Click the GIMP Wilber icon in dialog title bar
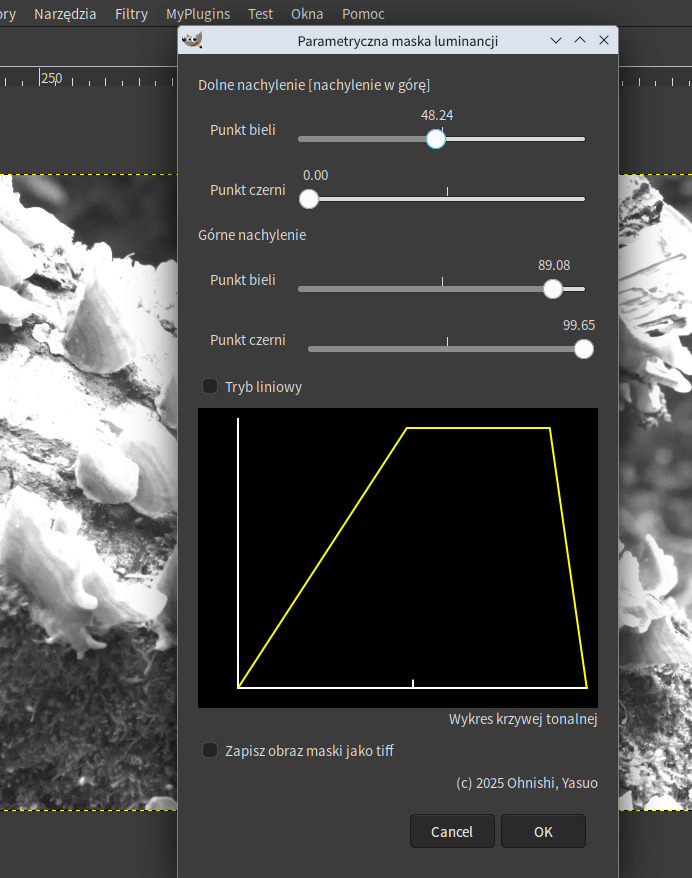692x878 pixels. [193, 41]
